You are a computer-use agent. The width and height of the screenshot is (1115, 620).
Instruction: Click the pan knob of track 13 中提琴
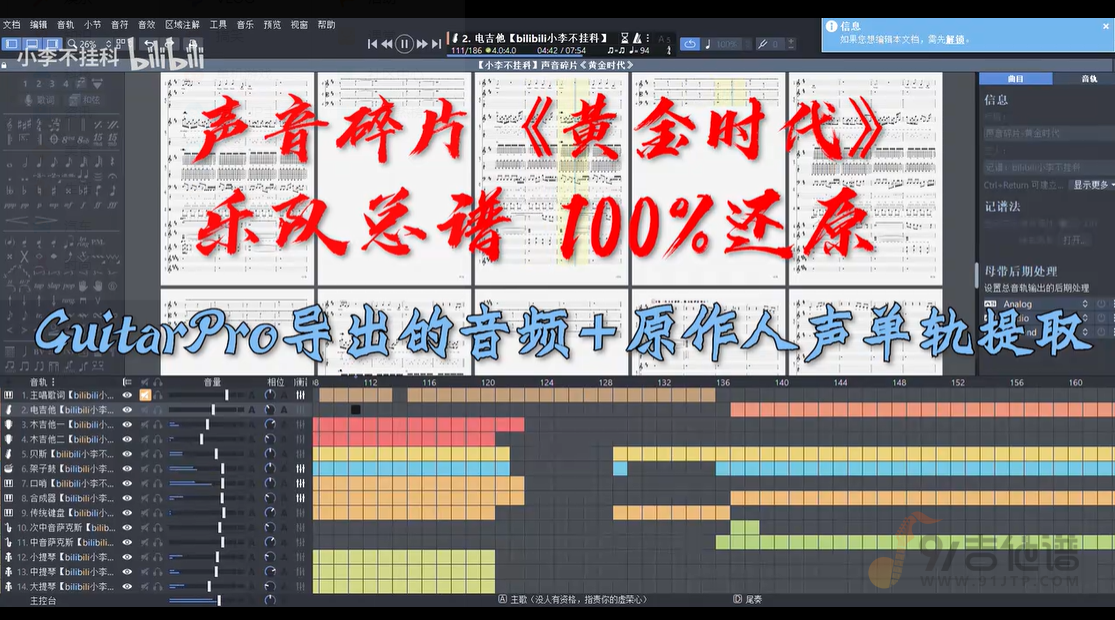(270, 572)
